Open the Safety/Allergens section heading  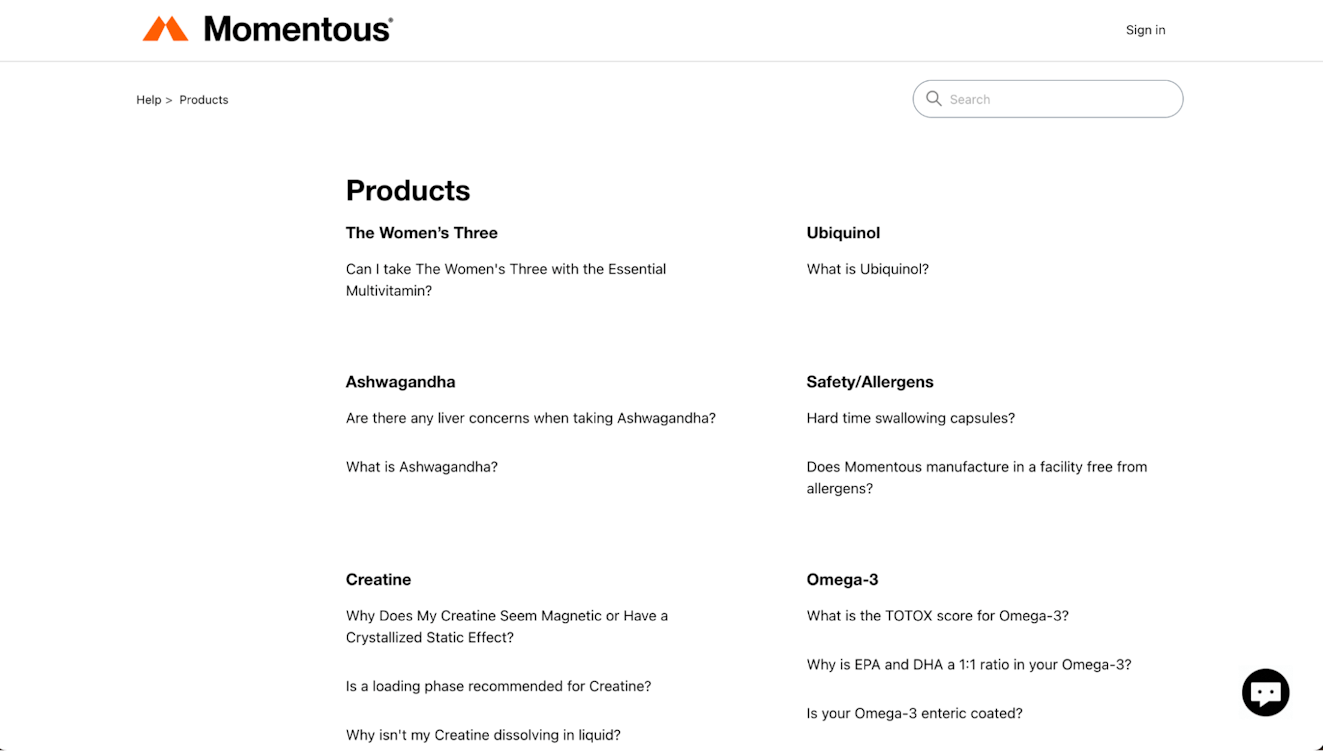point(869,382)
